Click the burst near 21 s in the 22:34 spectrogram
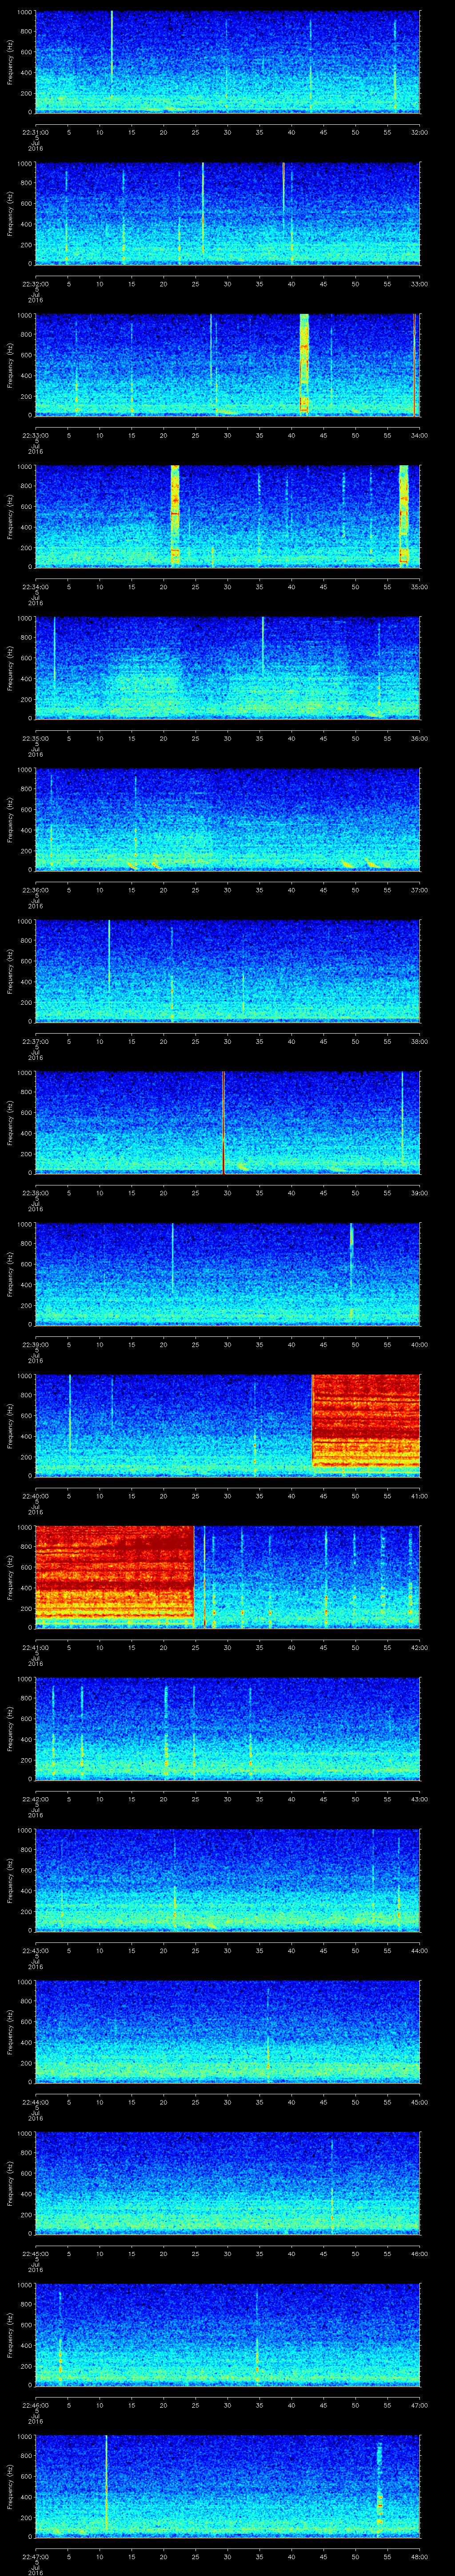This screenshot has height=2576, width=455. coord(175,516)
